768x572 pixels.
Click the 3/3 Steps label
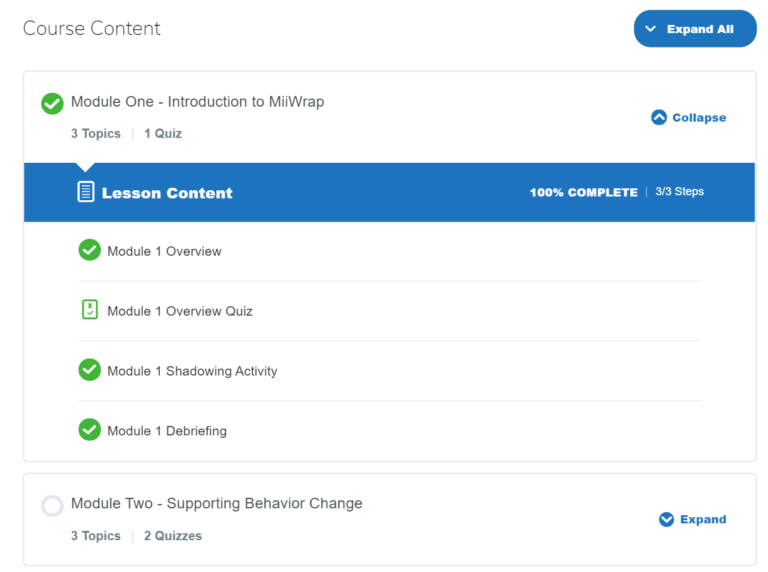click(679, 191)
